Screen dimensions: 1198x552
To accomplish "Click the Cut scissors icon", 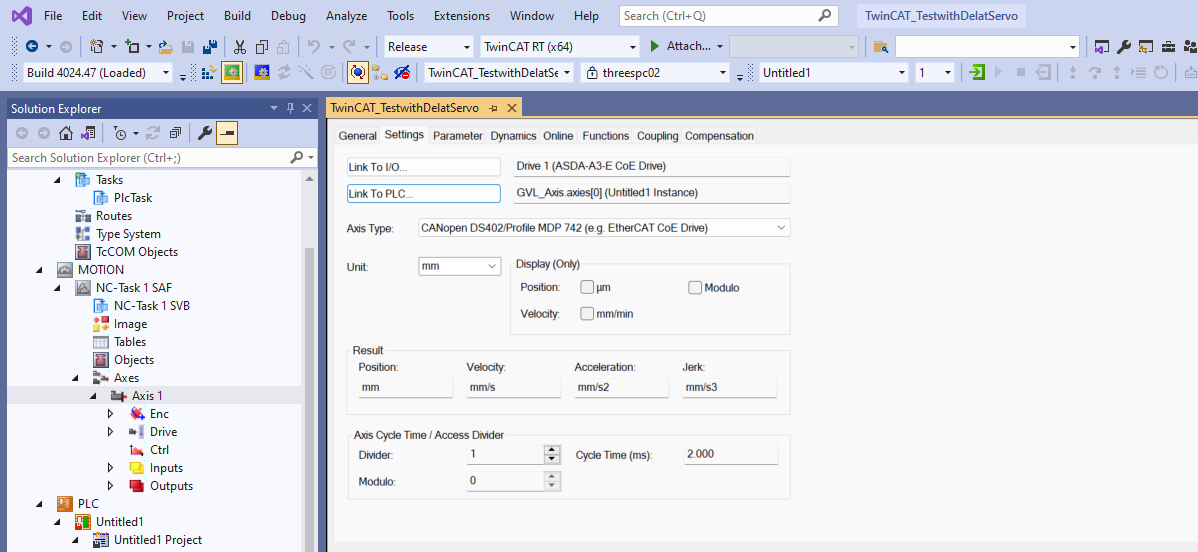I will click(240, 47).
